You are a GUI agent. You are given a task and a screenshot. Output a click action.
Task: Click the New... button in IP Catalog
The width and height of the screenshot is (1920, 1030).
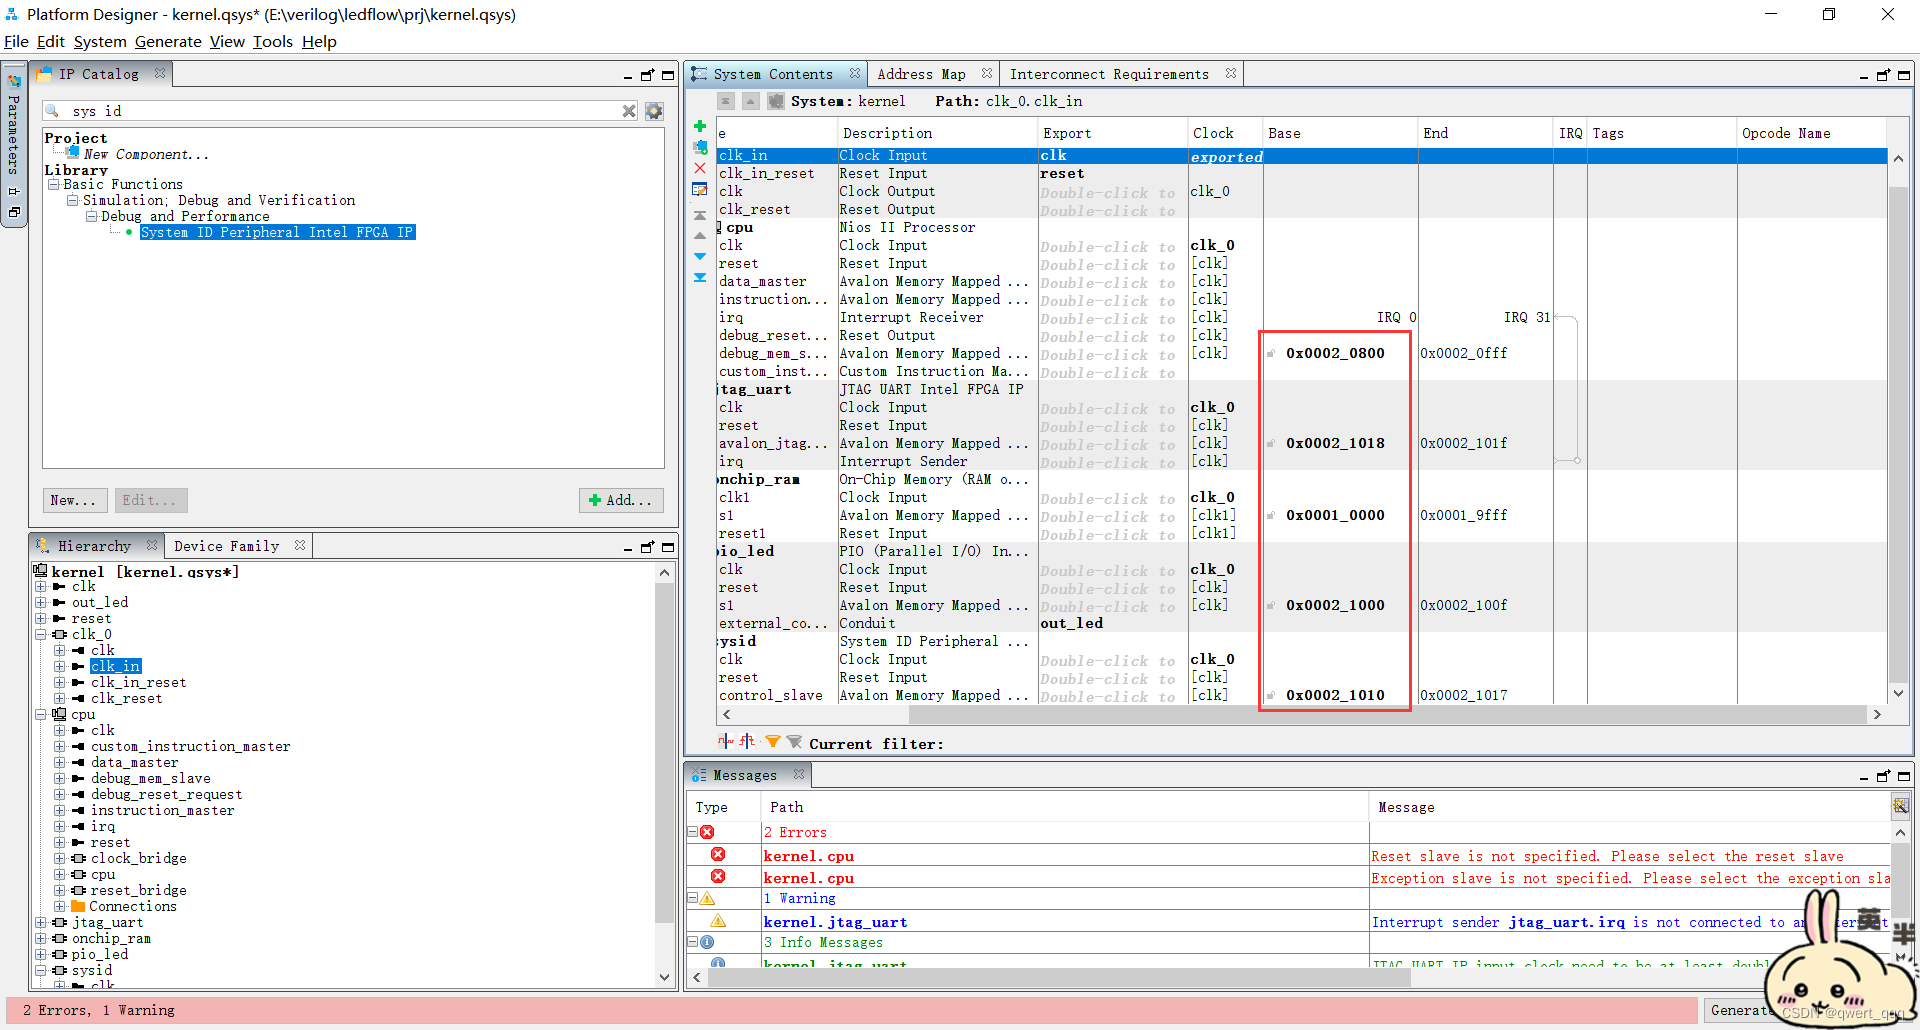pyautogui.click(x=74, y=500)
